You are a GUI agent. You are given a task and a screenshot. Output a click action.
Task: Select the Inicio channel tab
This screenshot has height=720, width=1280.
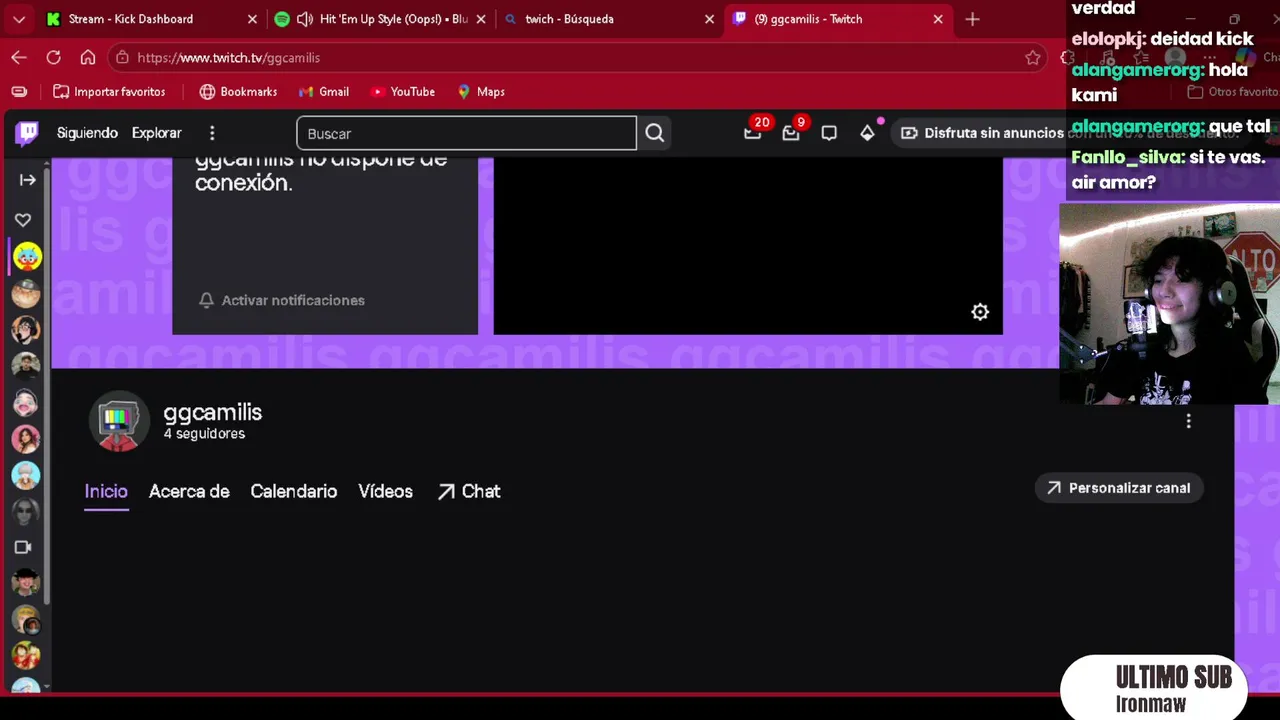[x=106, y=491]
